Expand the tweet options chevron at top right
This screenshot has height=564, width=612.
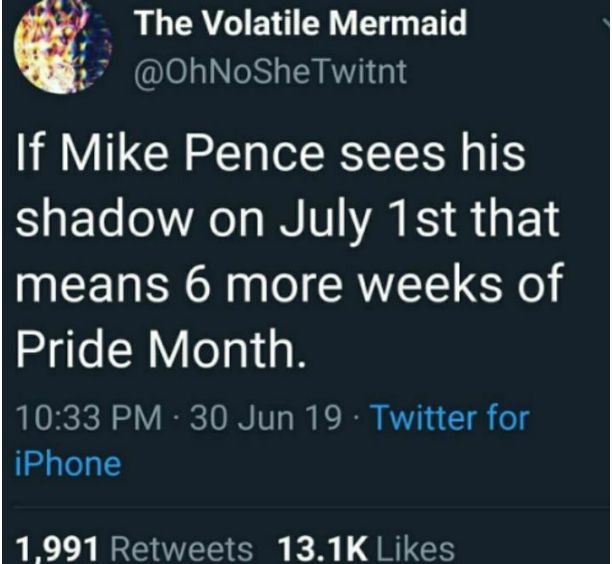(606, 24)
